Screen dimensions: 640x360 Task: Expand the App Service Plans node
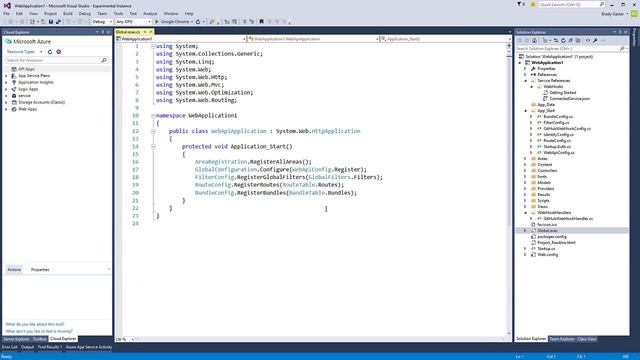[6, 76]
